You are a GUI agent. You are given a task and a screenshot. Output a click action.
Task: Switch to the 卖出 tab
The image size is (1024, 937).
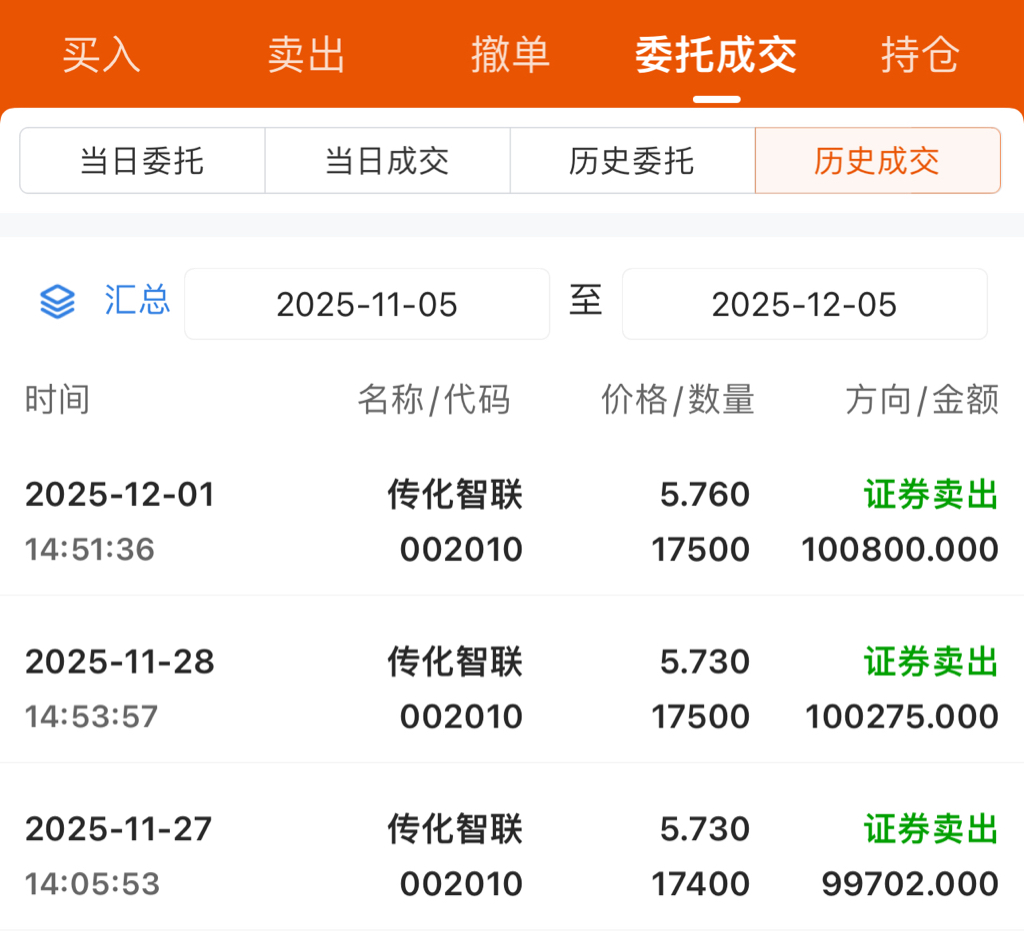(x=306, y=55)
